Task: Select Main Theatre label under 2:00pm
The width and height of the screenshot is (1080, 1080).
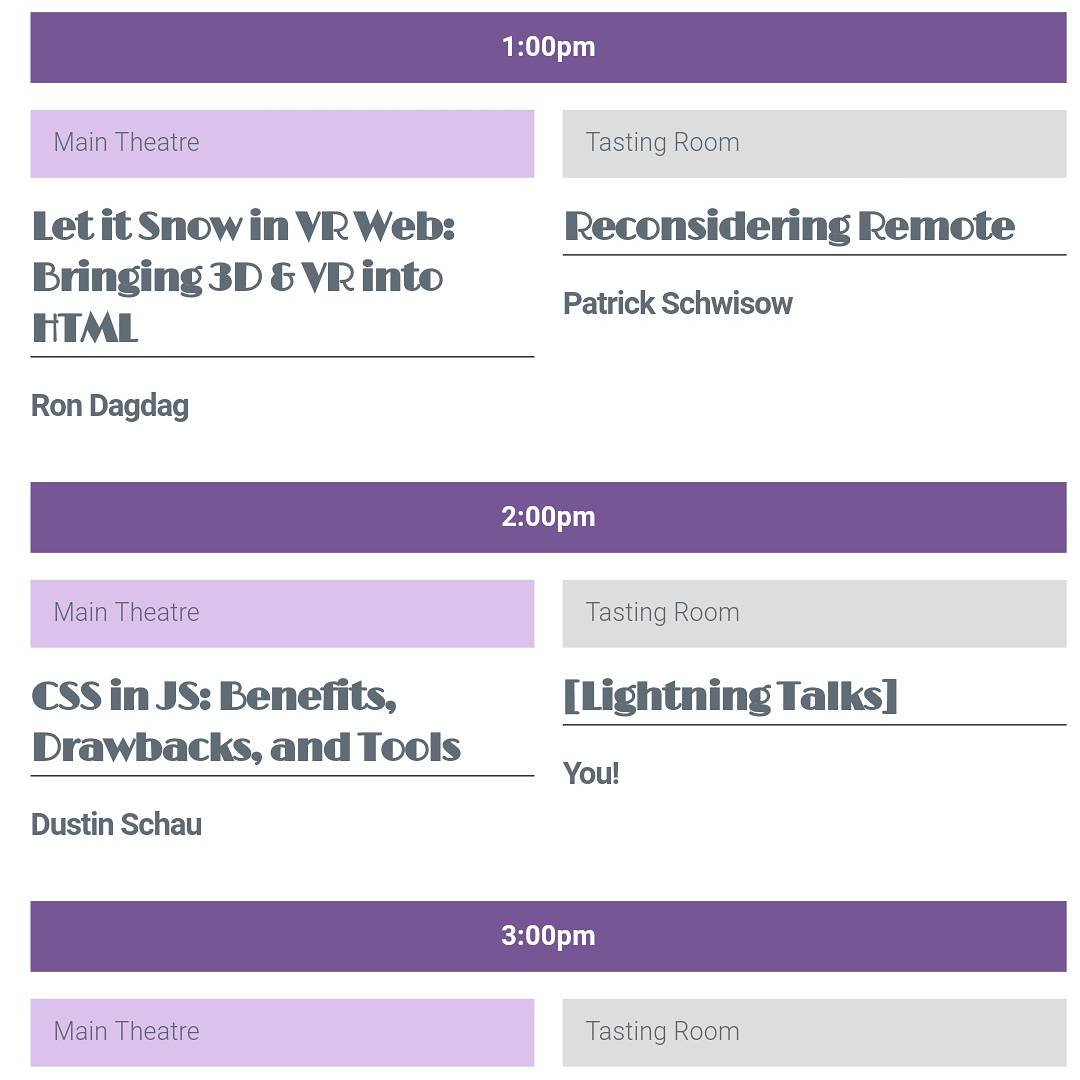Action: 282,614
